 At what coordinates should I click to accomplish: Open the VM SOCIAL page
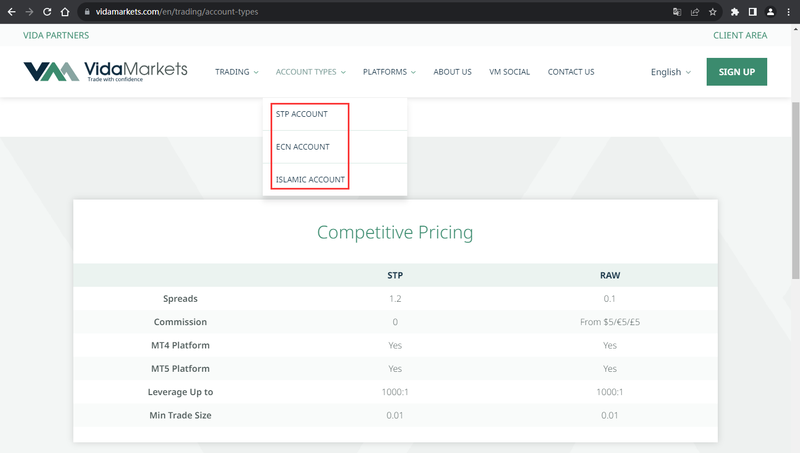[509, 72]
